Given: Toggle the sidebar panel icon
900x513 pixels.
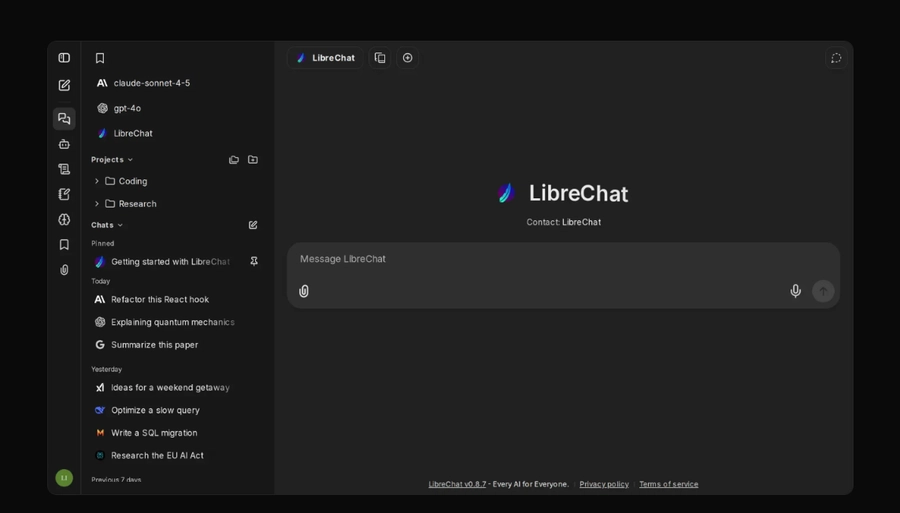Looking at the screenshot, I should 64,58.
